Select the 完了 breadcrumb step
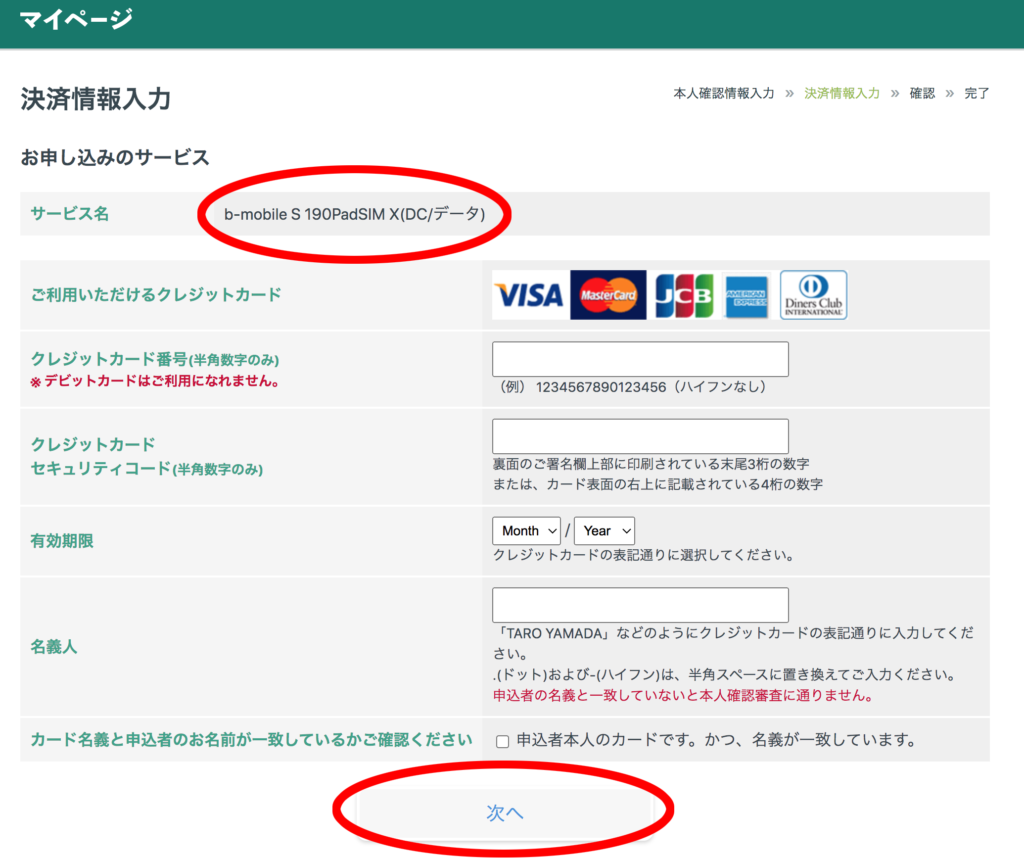 (x=977, y=93)
